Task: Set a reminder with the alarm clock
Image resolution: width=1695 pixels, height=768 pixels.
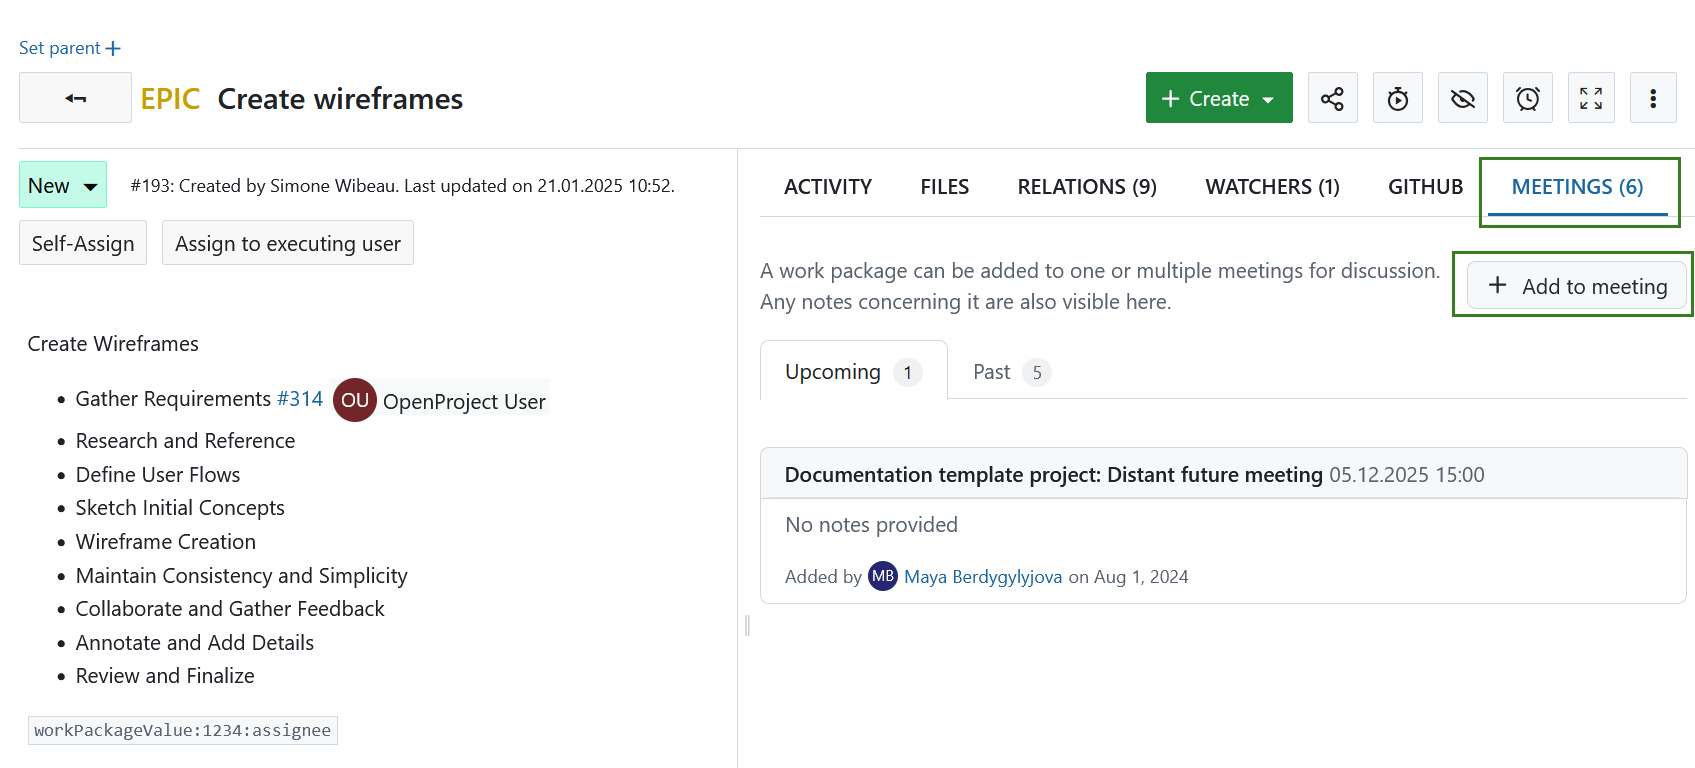Action: coord(1527,98)
